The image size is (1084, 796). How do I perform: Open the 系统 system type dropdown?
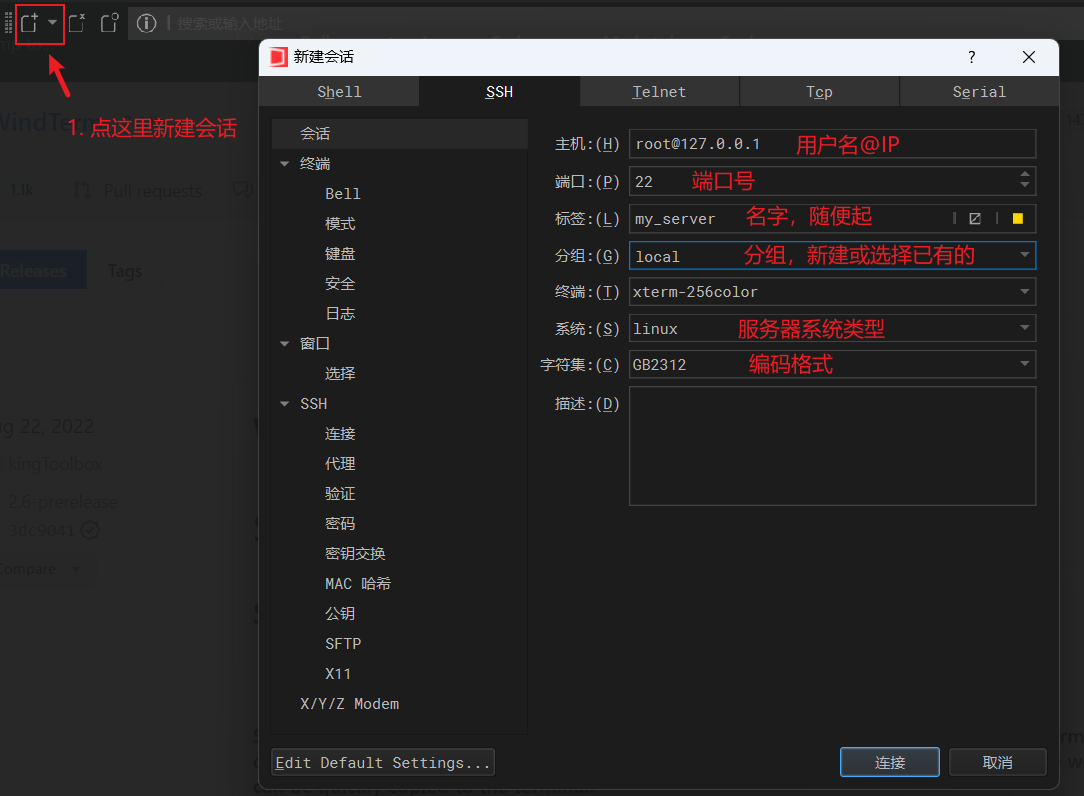(x=1025, y=328)
